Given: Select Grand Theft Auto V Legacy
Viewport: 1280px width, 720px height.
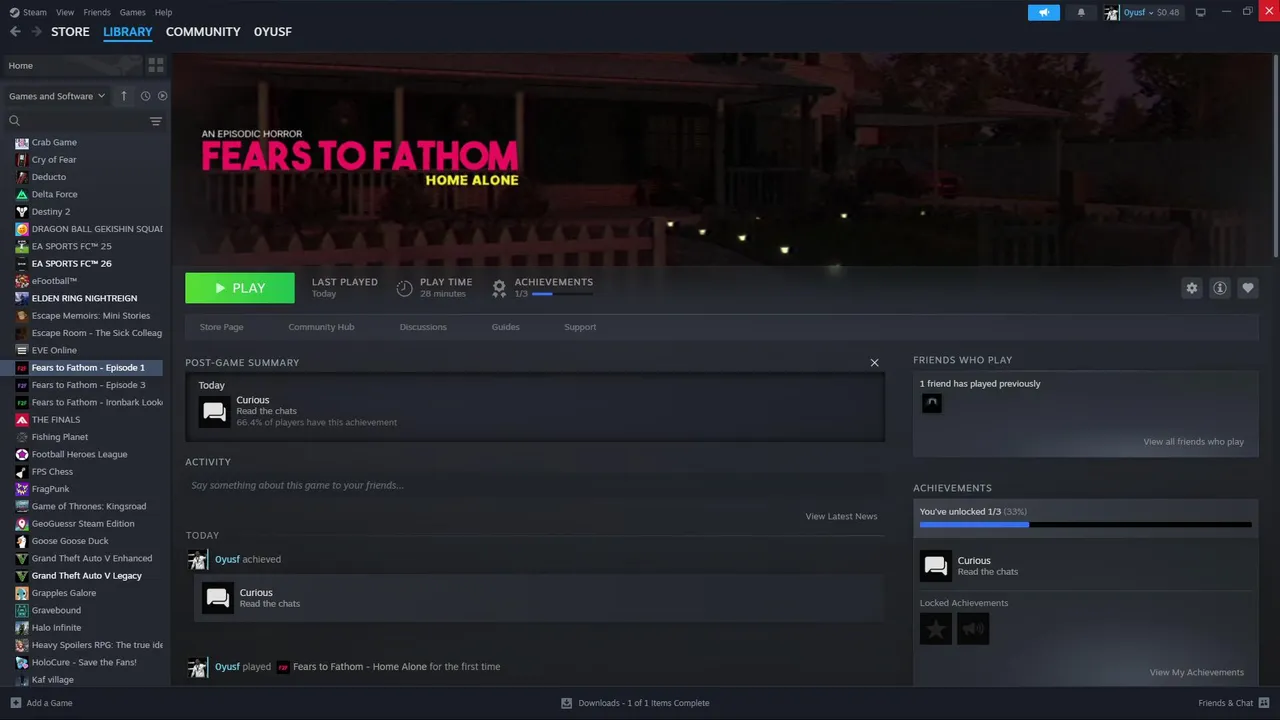Looking at the screenshot, I should coord(85,576).
